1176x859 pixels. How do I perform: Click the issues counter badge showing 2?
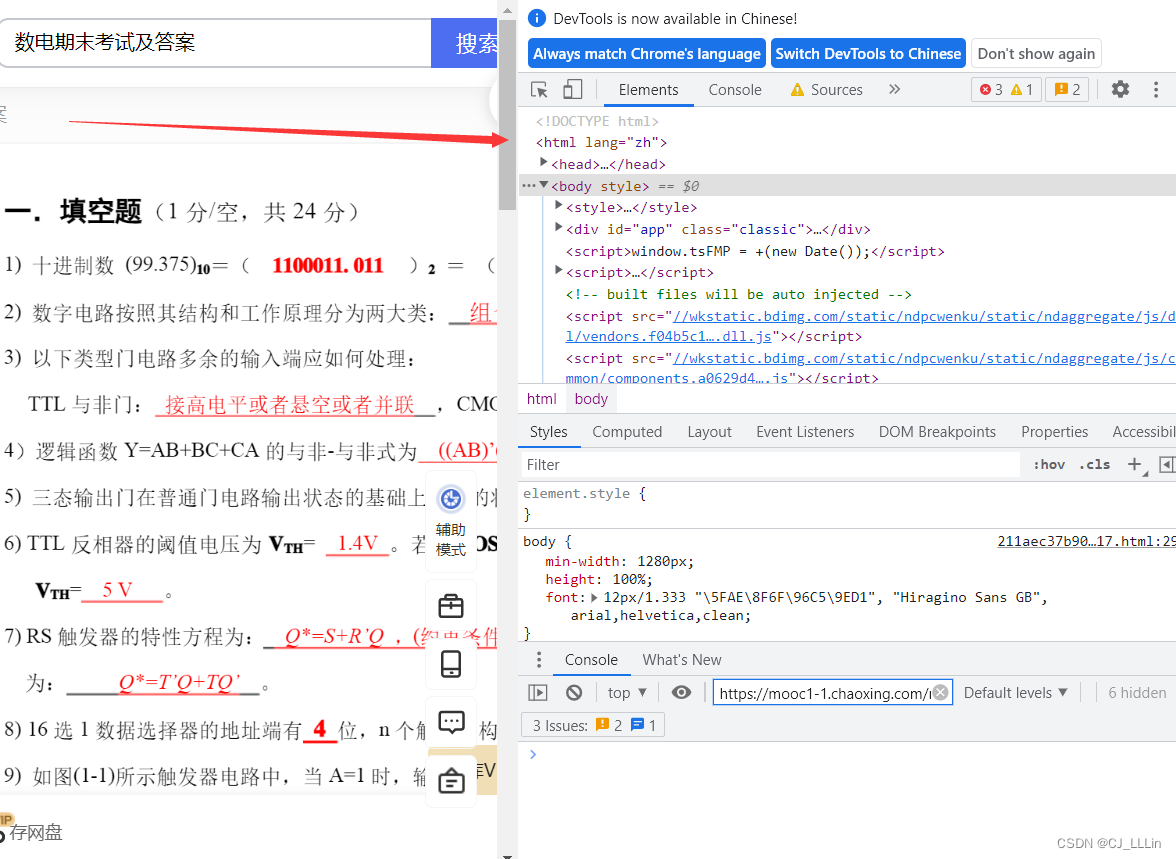click(x=1066, y=90)
